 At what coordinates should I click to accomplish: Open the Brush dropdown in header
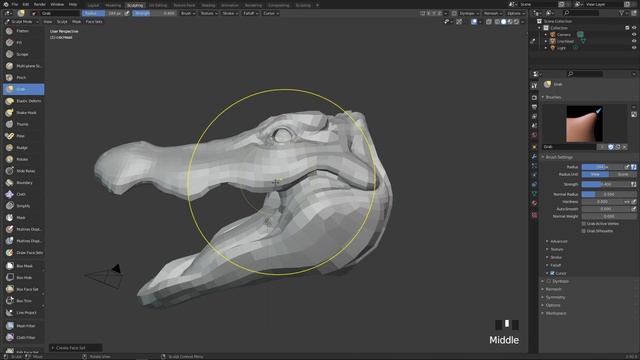pos(188,13)
